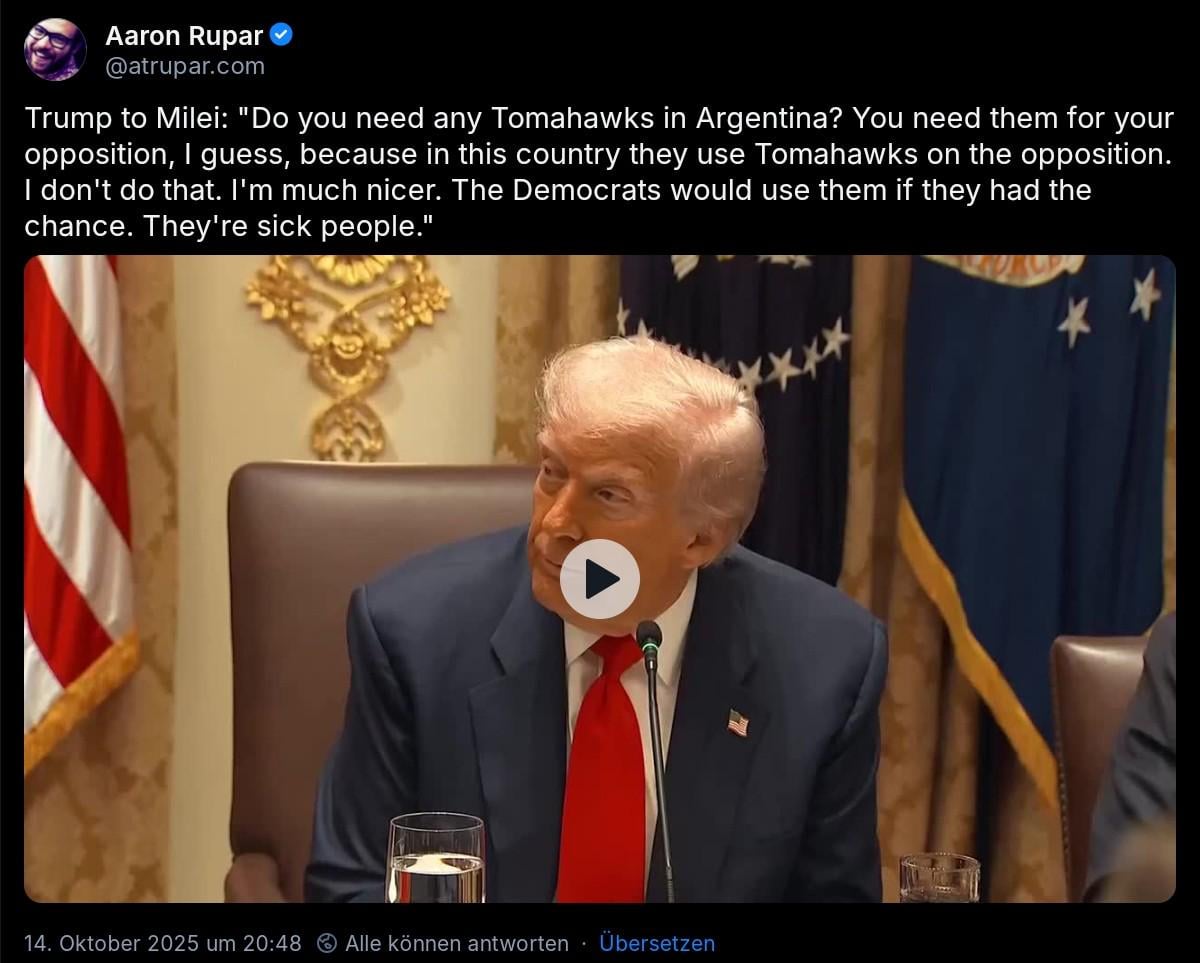Translate the post with Übersetzen
1200x963 pixels.
(x=657, y=943)
